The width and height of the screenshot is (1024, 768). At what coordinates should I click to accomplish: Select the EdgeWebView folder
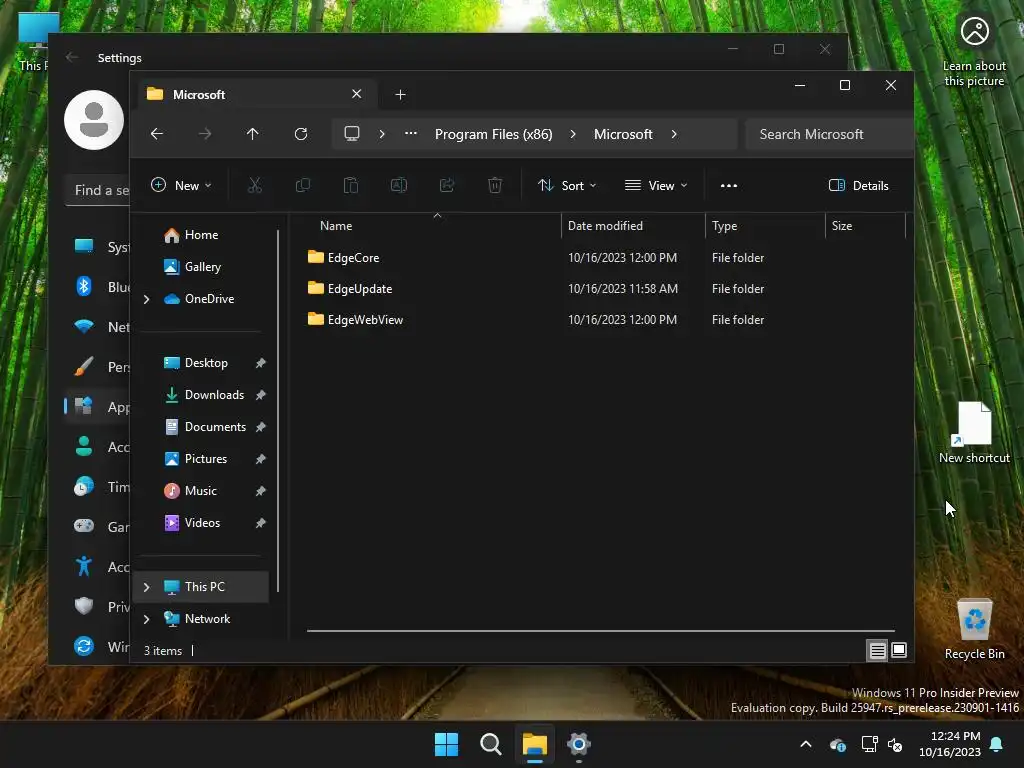coord(355,320)
